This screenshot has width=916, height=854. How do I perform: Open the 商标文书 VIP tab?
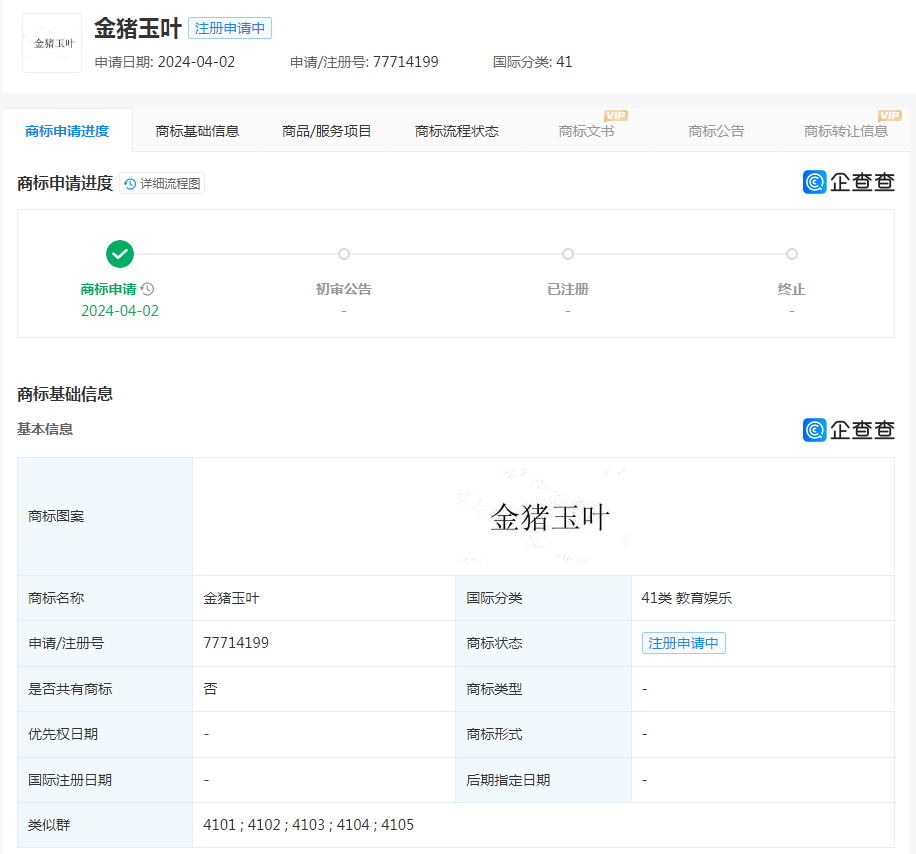click(x=587, y=131)
